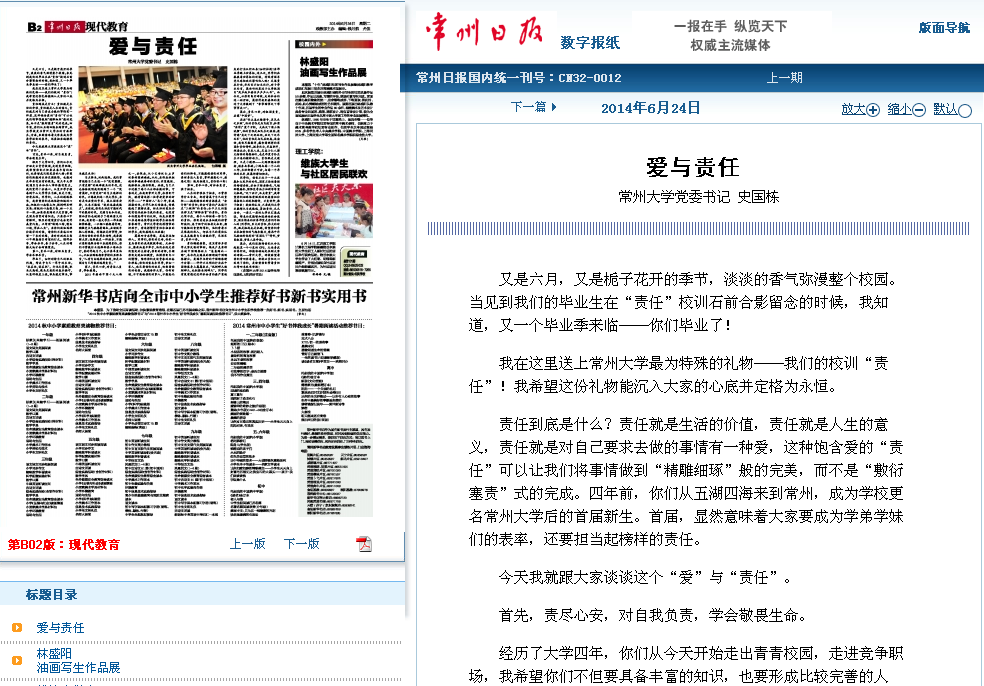Click the default-size circle icon beside 默认
This screenshot has height=686, width=984.
965,110
